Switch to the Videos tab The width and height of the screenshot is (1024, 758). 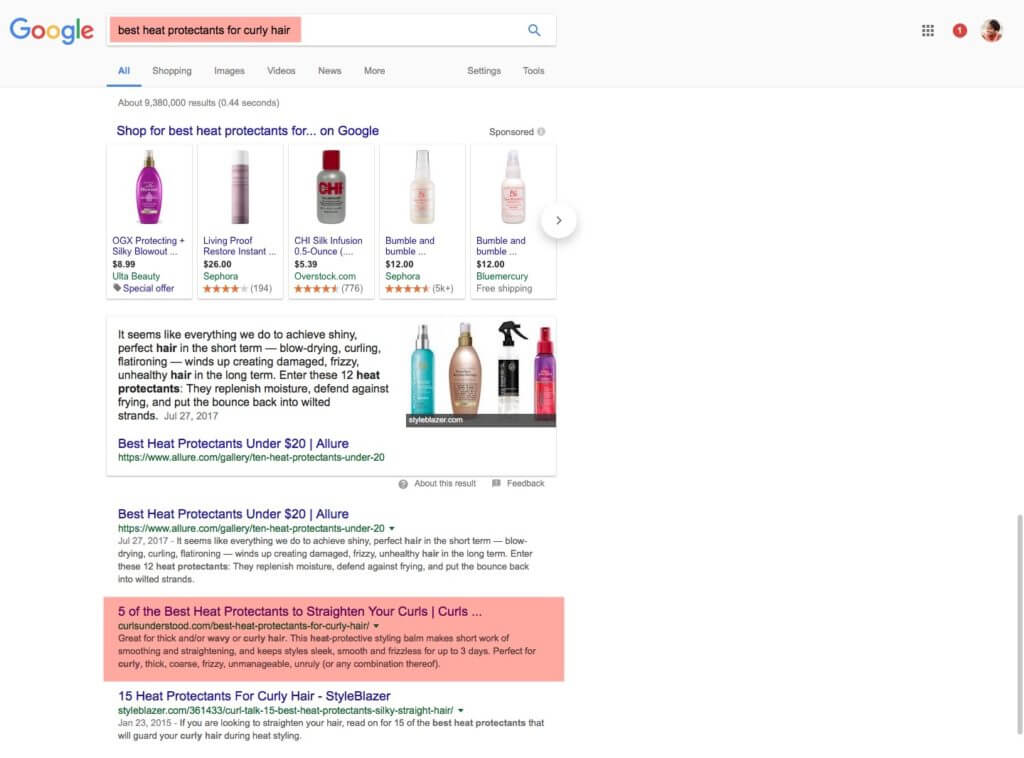(x=281, y=71)
